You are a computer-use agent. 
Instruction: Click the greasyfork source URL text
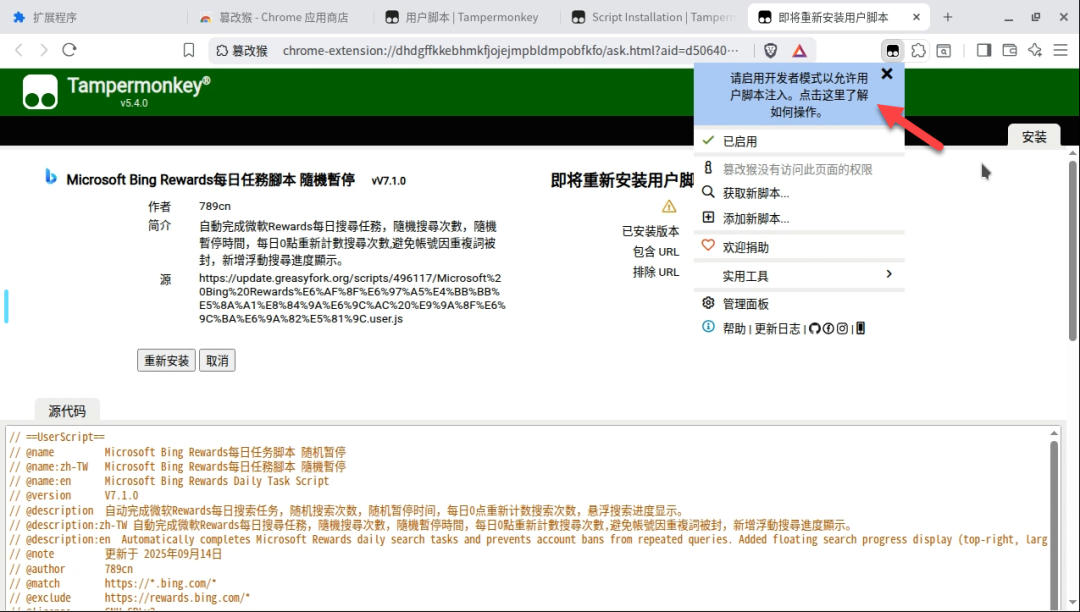tap(352, 298)
